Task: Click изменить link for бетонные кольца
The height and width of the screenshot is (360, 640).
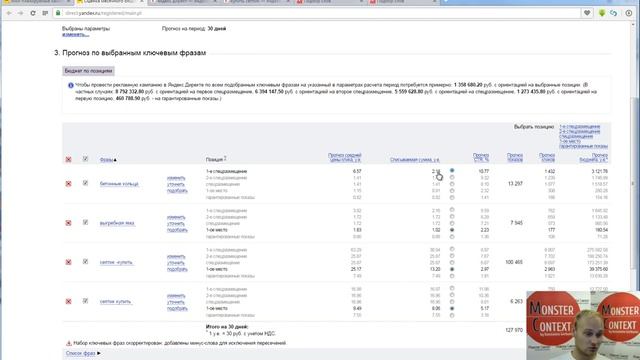Action: point(176,178)
